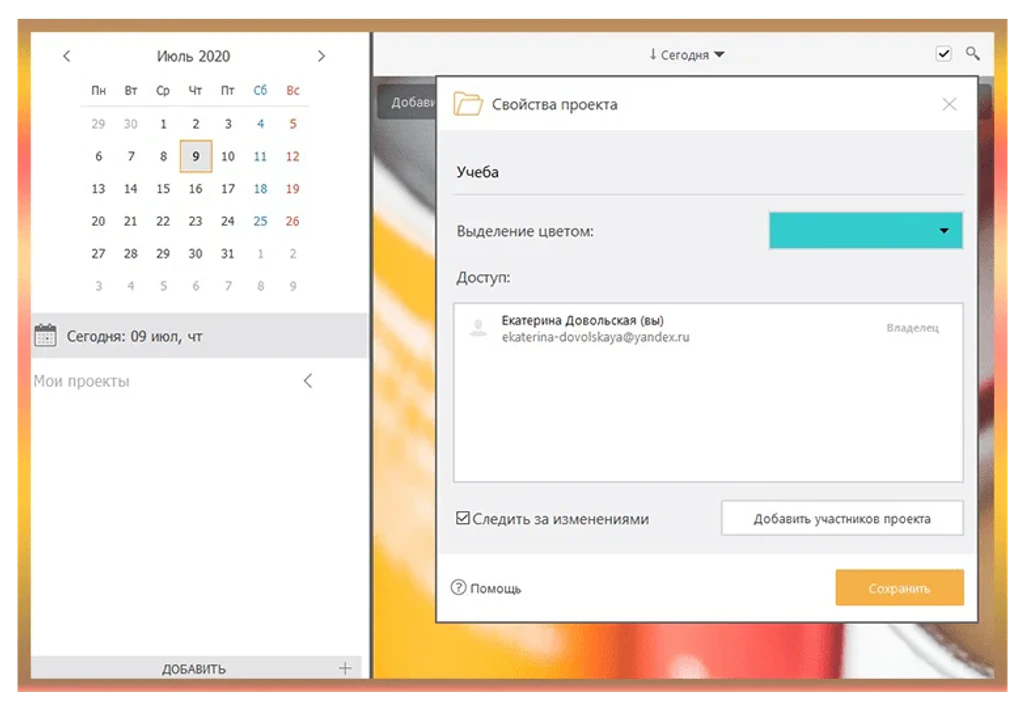Select July 19 in calendar
Viewport: 1024px width, 710px height.
pos(293,189)
